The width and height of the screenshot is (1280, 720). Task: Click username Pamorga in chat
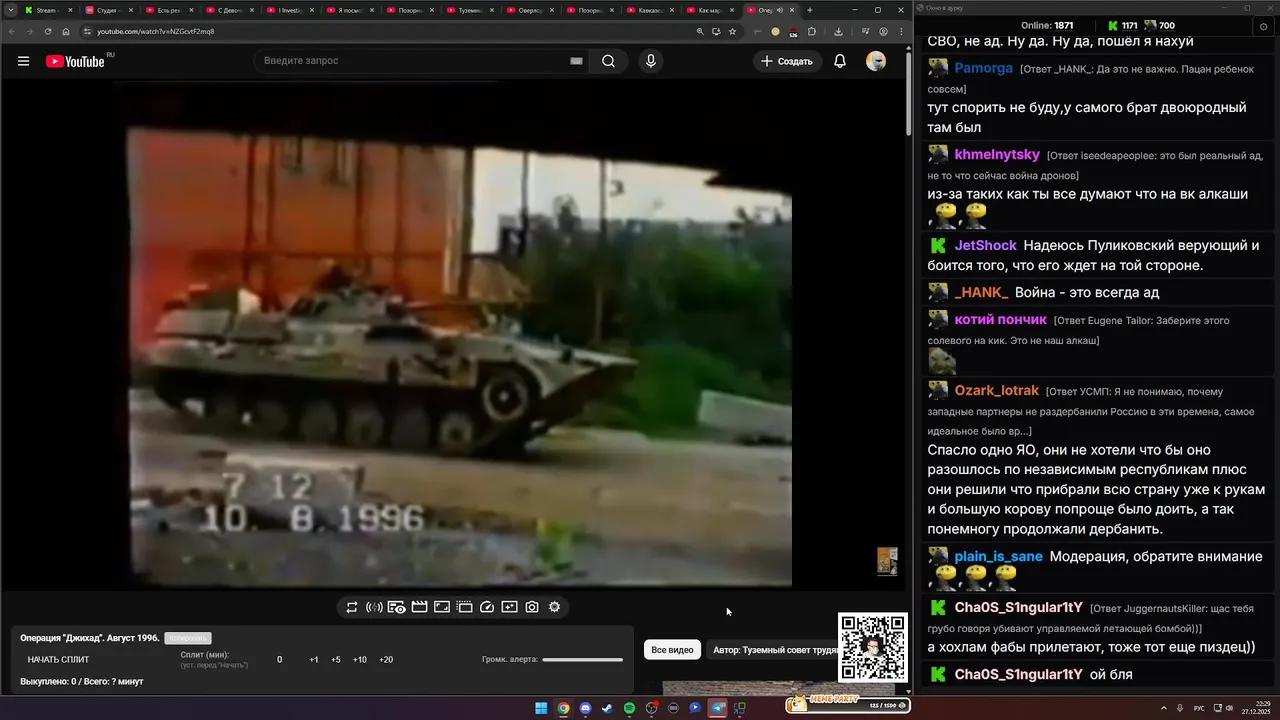983,69
